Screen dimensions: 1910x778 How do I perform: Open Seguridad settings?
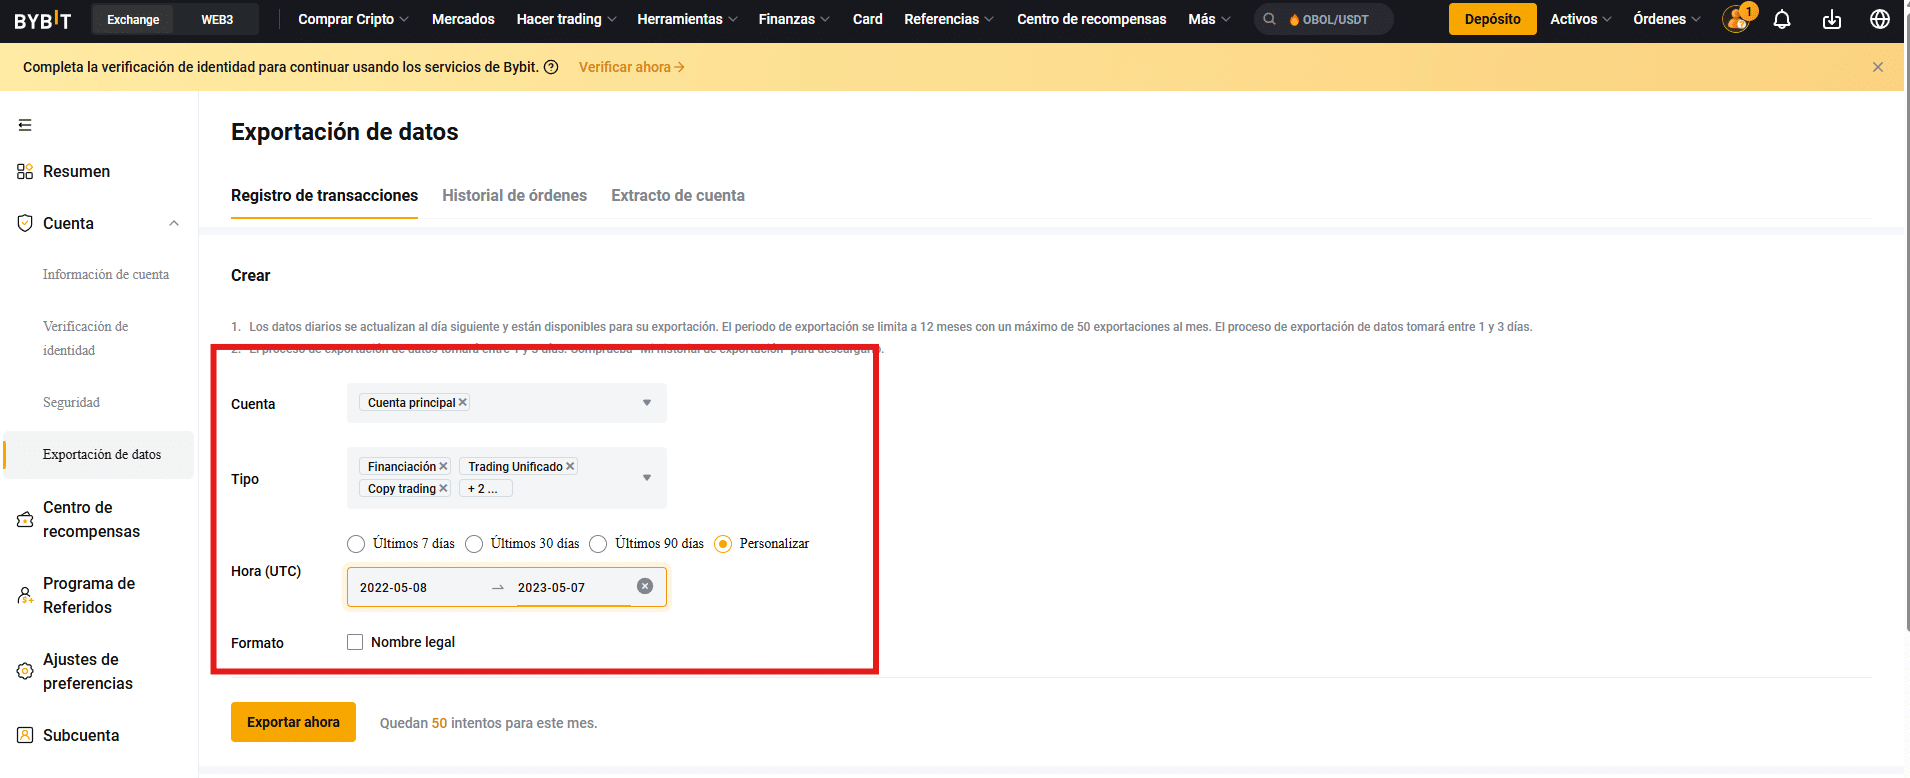[x=71, y=402]
